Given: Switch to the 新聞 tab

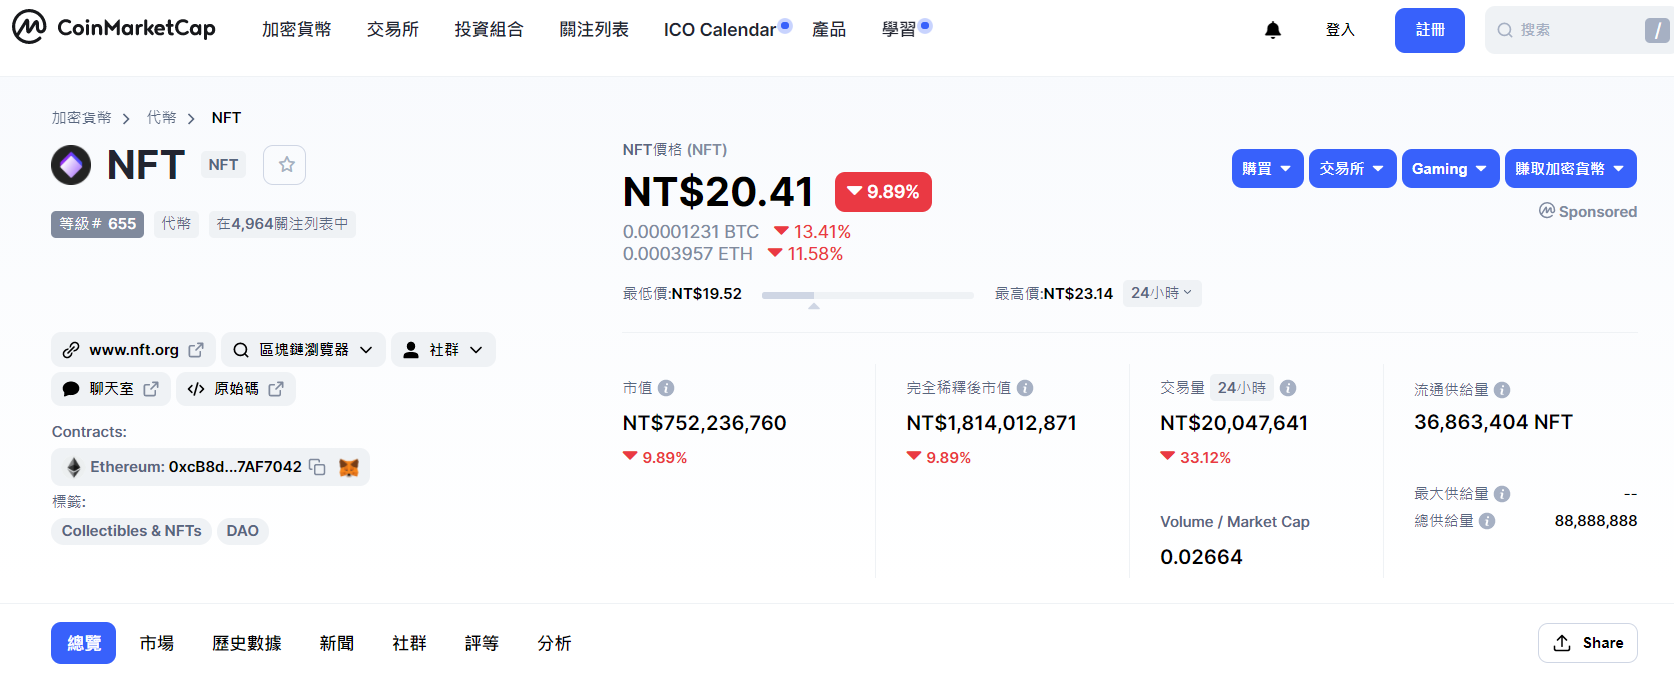Looking at the screenshot, I should (337, 643).
